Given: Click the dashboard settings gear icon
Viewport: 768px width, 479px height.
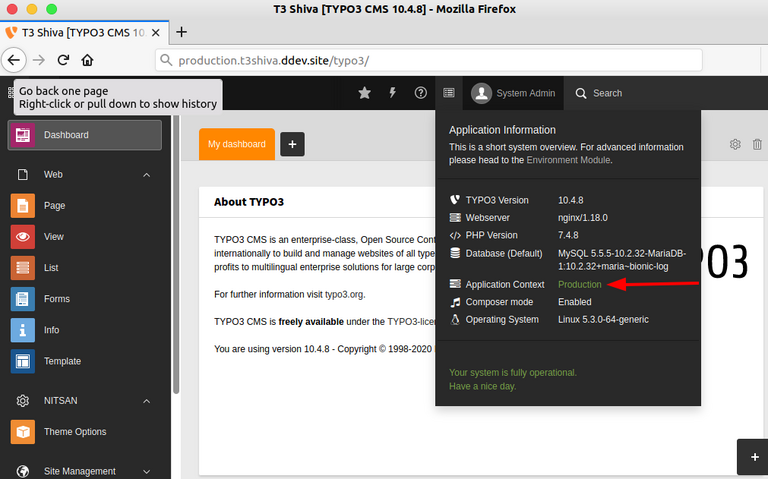Looking at the screenshot, I should pos(735,144).
